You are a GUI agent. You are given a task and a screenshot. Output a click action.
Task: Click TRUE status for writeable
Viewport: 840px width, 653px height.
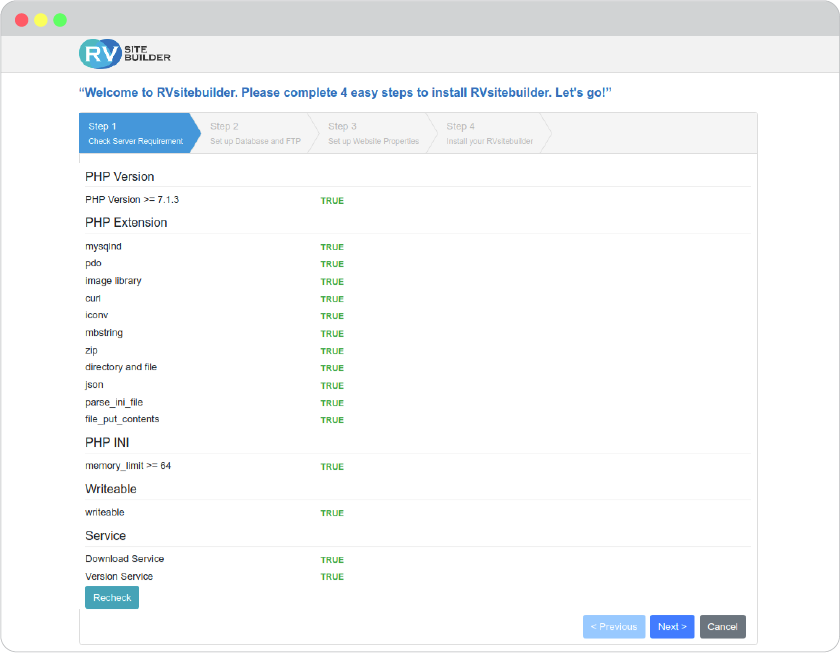coord(332,513)
